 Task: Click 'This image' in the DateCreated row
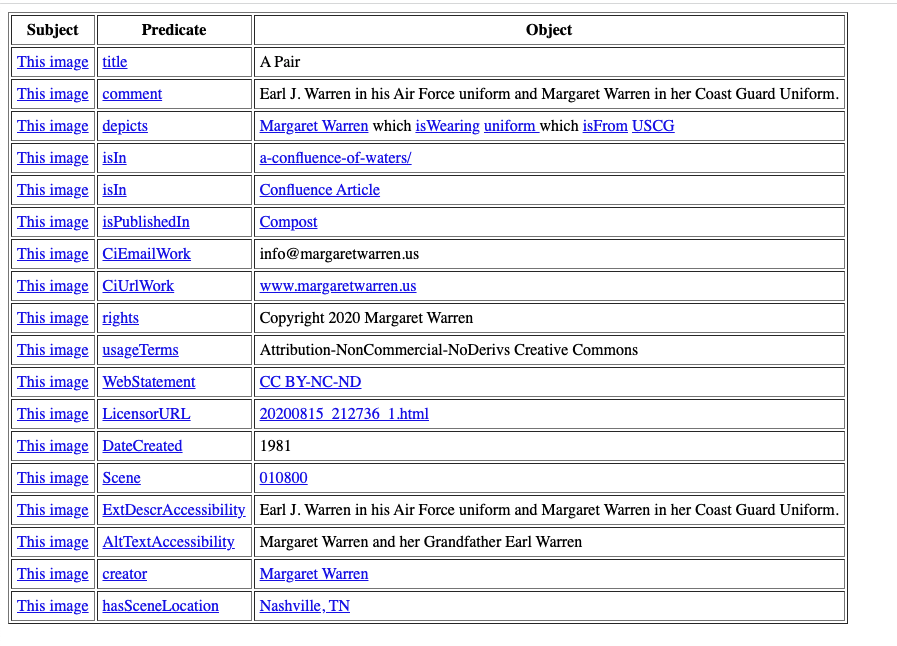53,446
